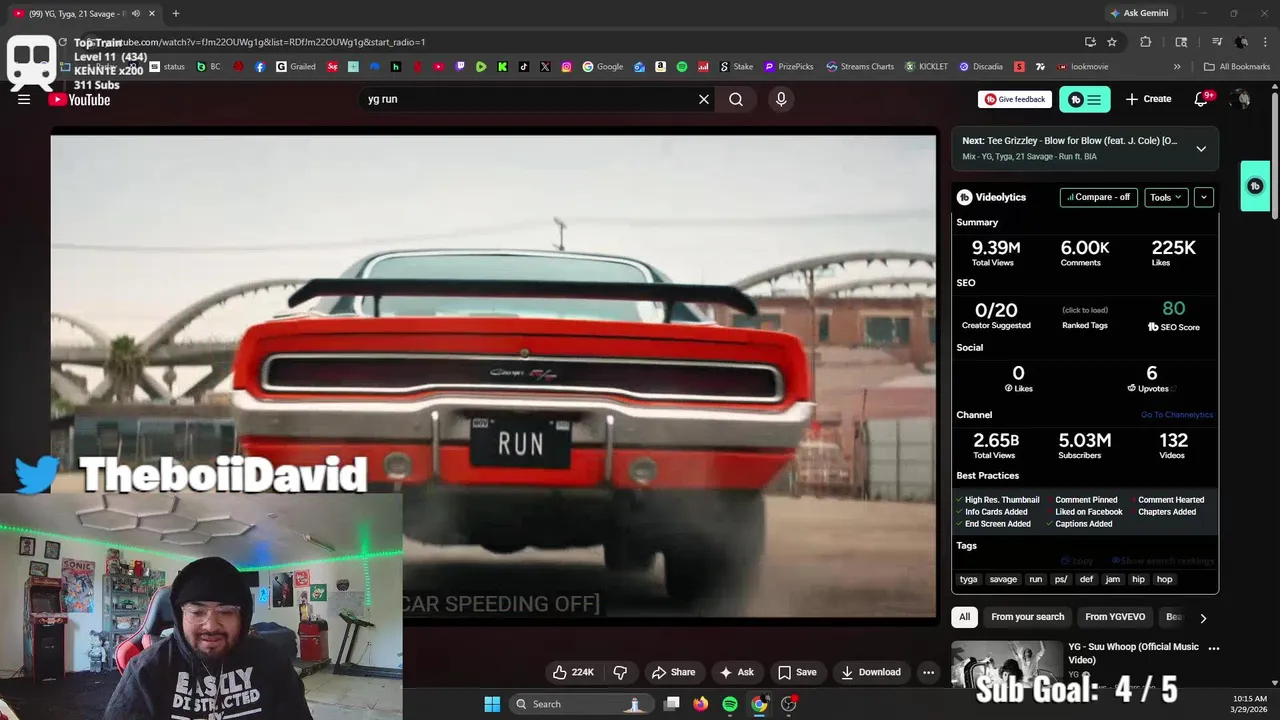
Task: Open the lookmovie bookmark
Action: 1082,67
